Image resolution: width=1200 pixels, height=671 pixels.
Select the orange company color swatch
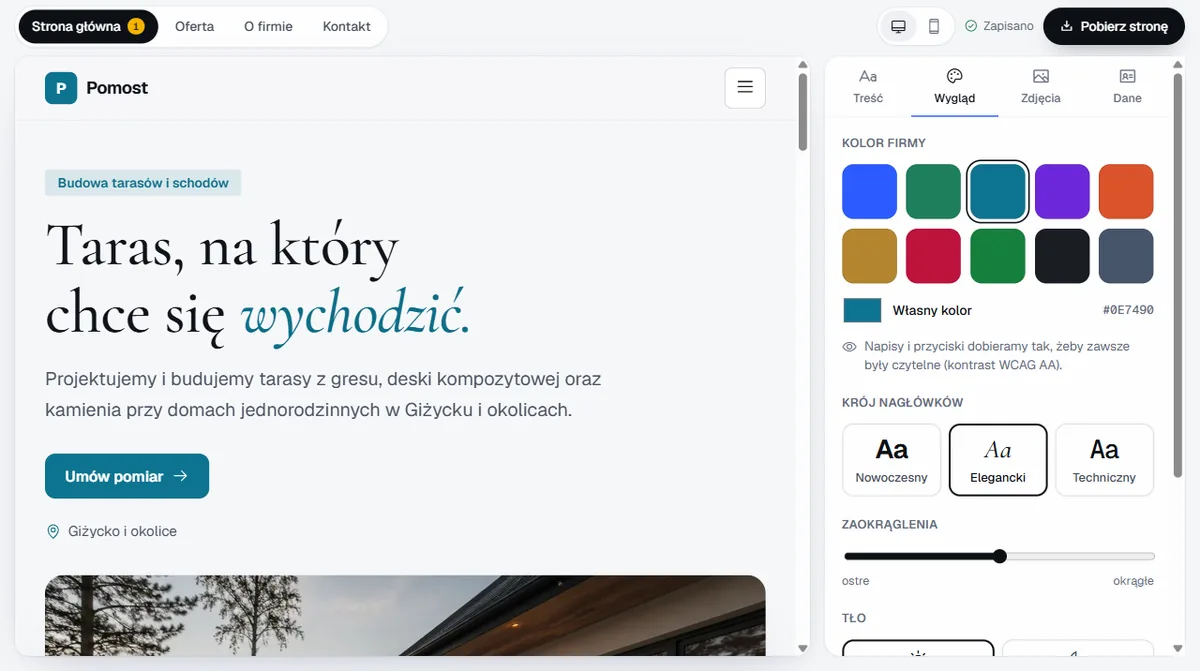click(1126, 192)
